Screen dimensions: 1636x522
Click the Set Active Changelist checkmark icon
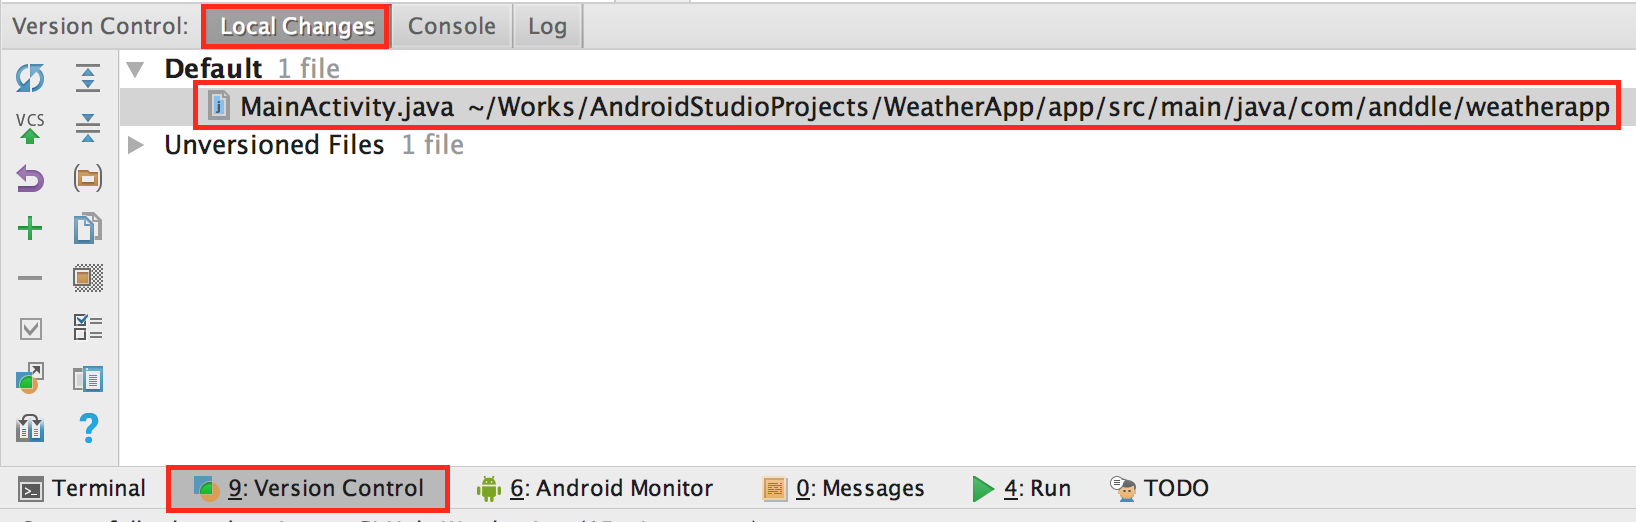click(30, 328)
